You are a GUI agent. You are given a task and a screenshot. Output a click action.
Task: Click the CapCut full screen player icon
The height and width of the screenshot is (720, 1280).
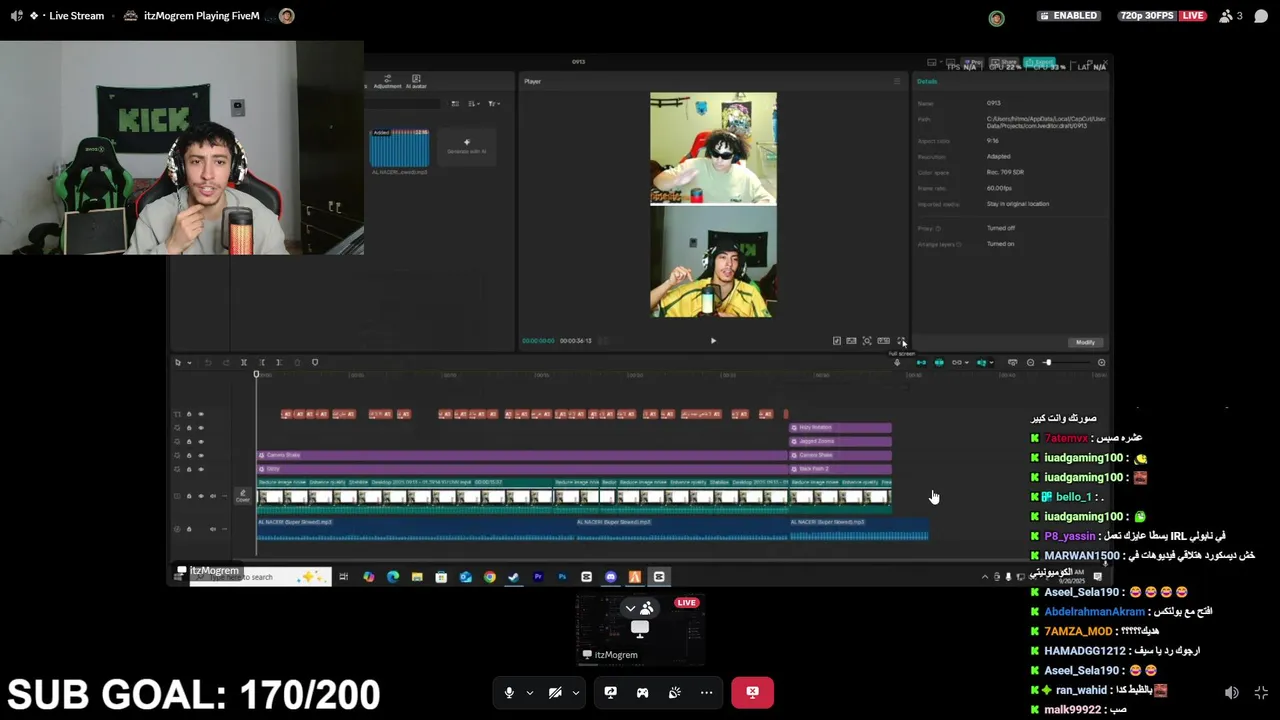point(901,341)
